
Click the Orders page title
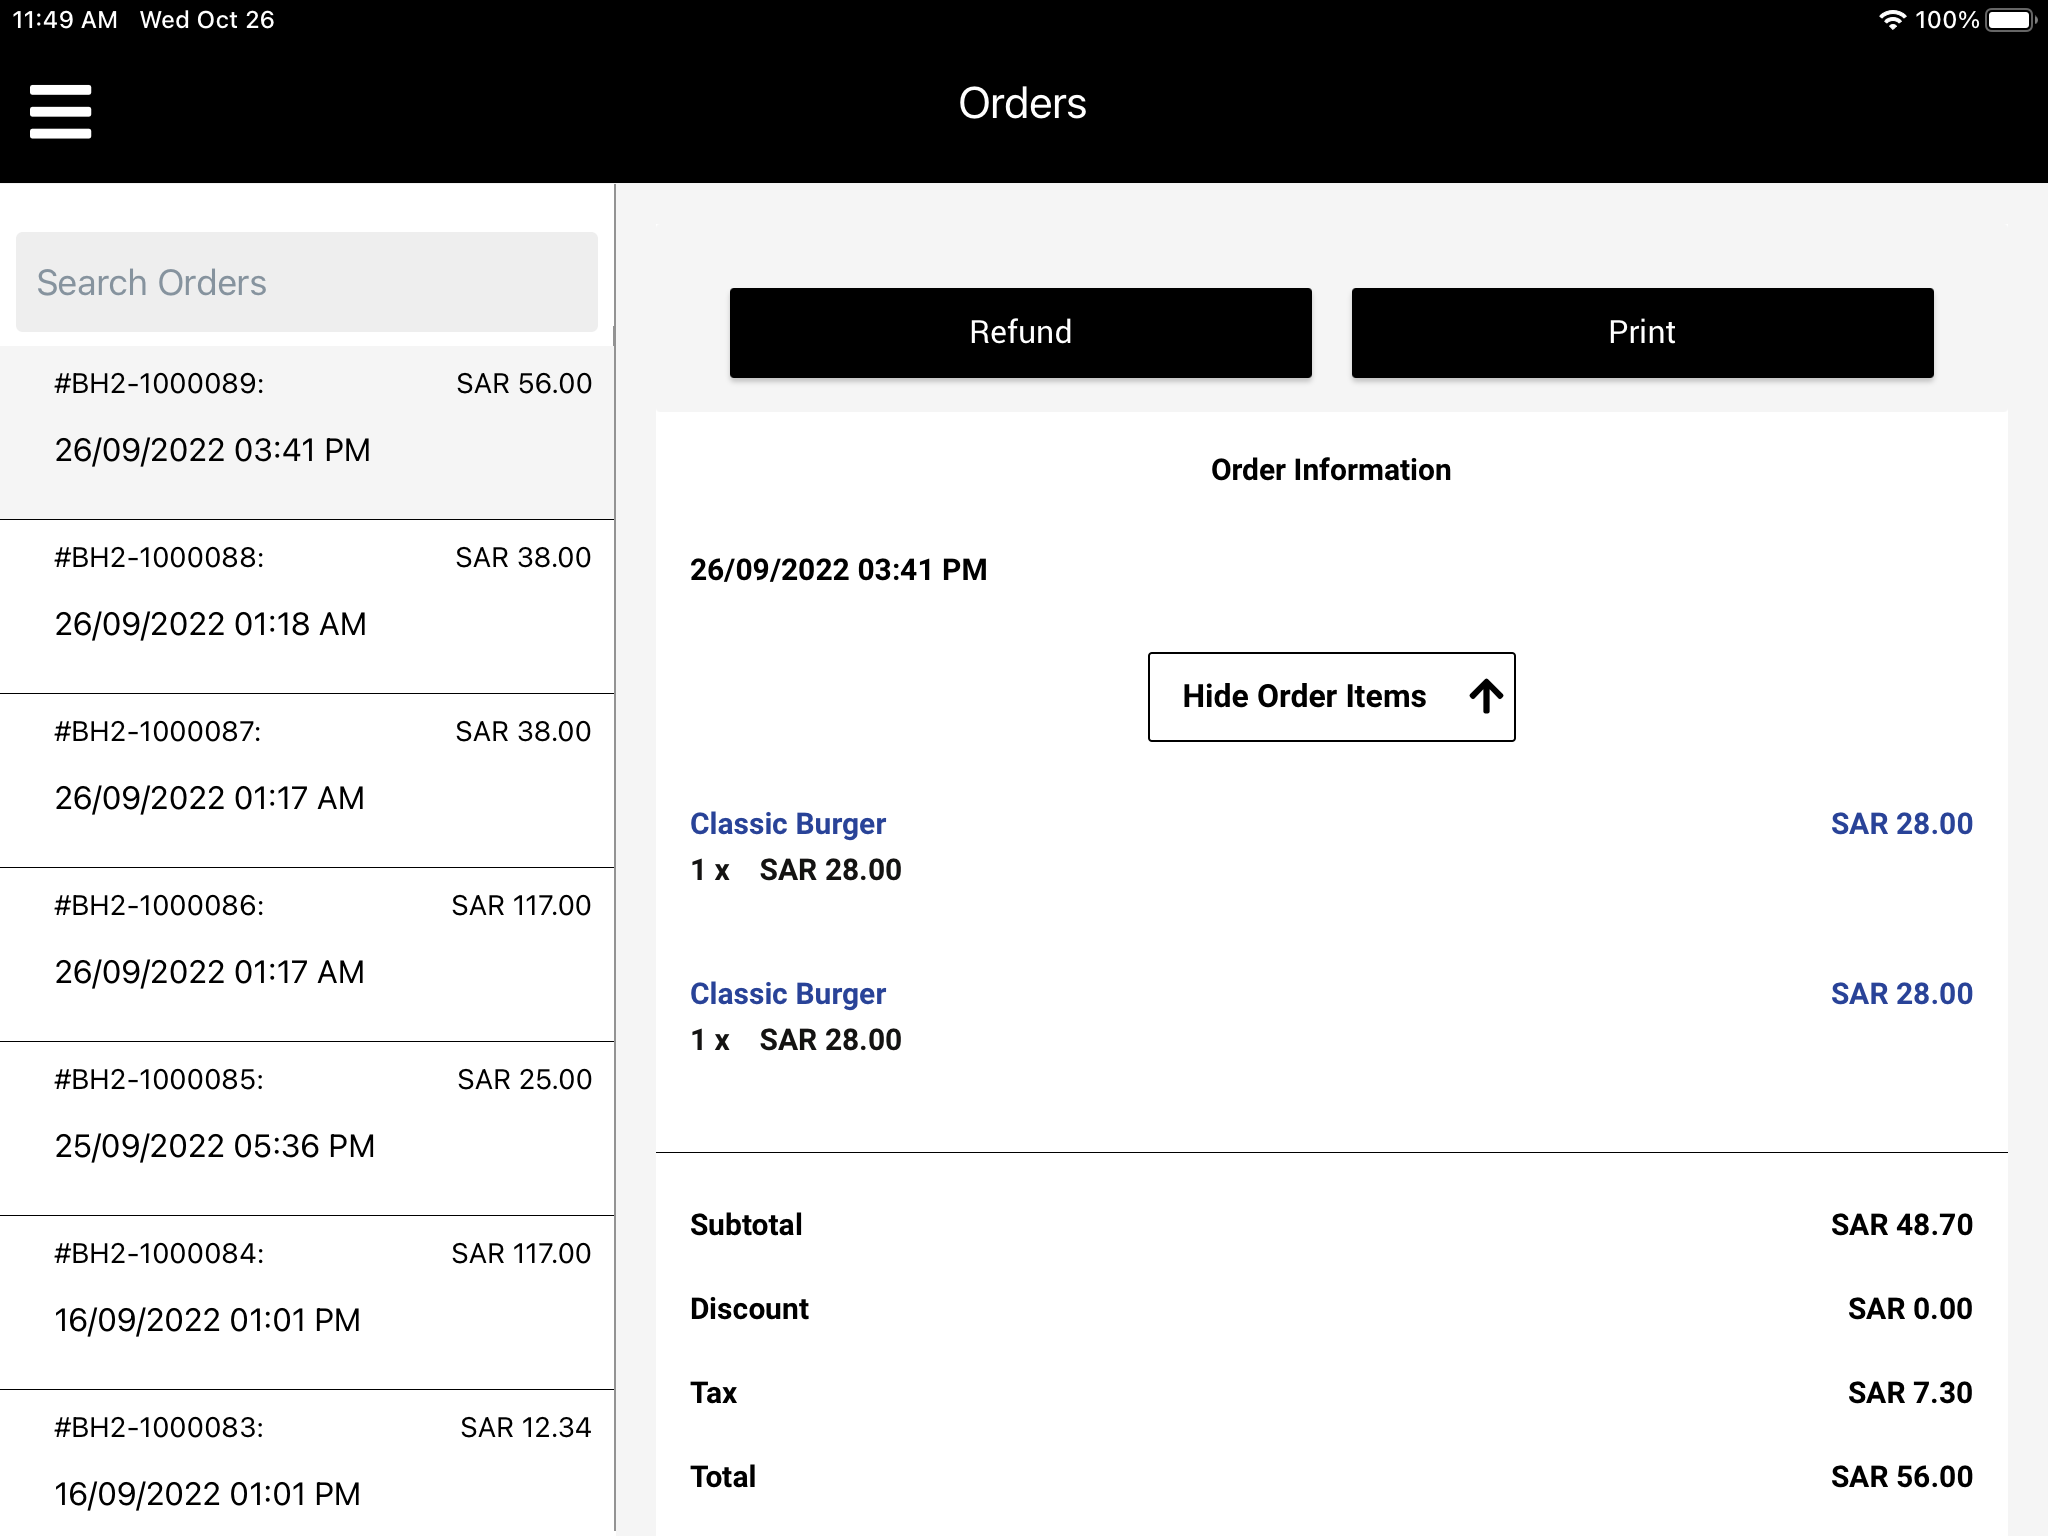[x=1022, y=103]
